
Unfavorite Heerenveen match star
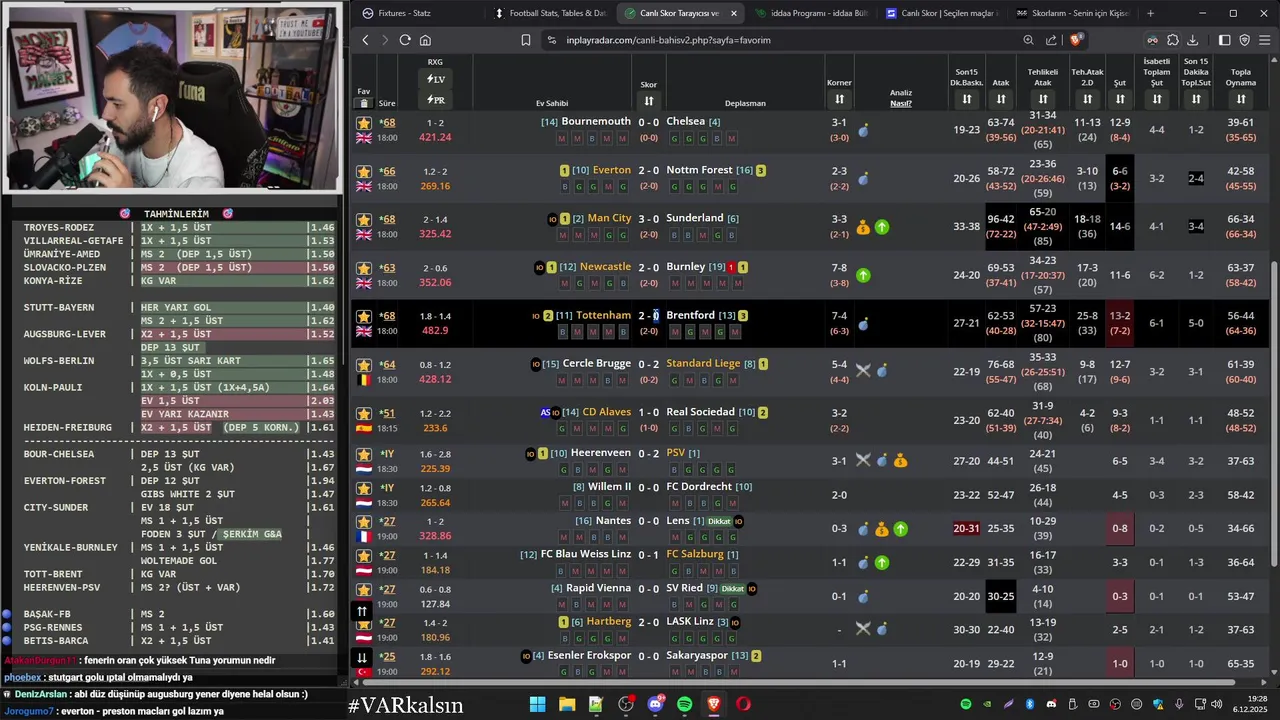tap(364, 454)
